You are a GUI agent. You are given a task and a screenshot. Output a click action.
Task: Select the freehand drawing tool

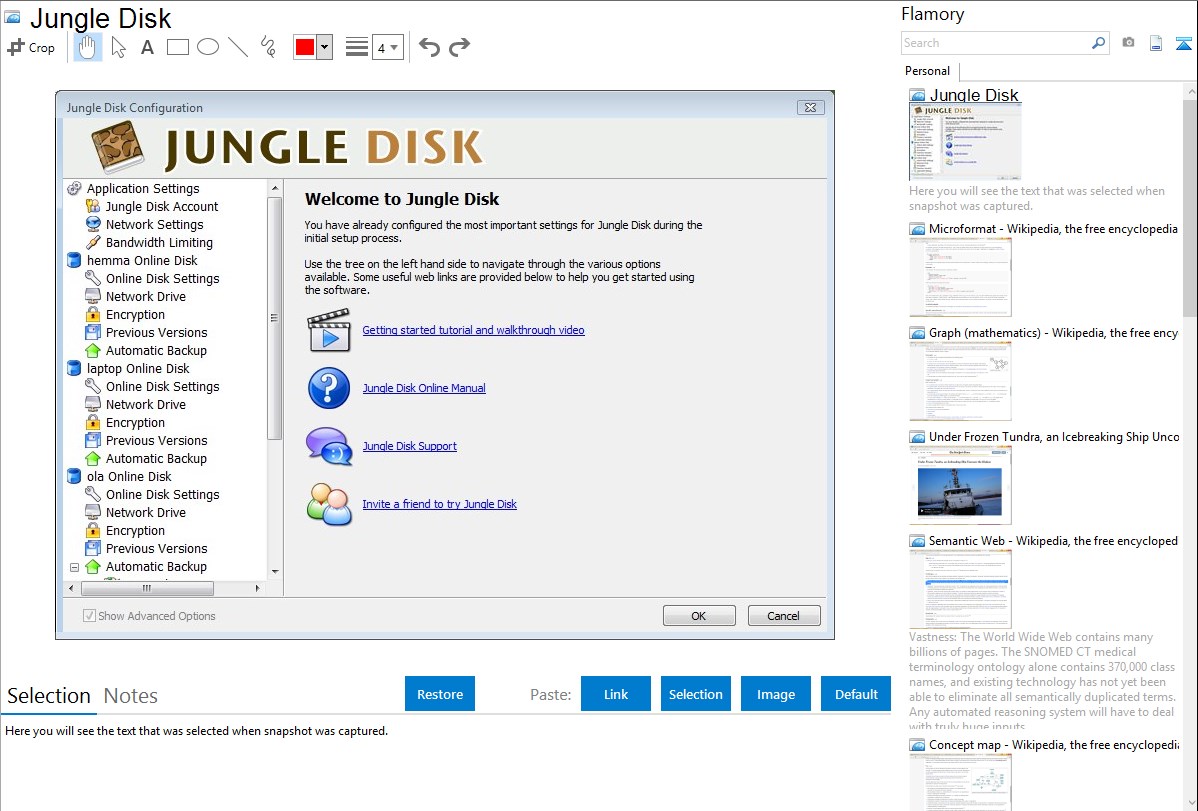pyautogui.click(x=268, y=47)
